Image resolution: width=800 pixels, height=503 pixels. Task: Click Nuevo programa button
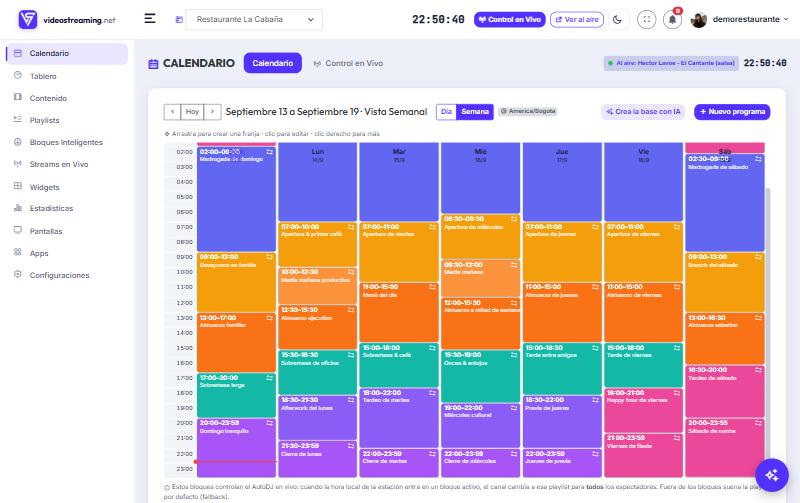[x=732, y=112]
